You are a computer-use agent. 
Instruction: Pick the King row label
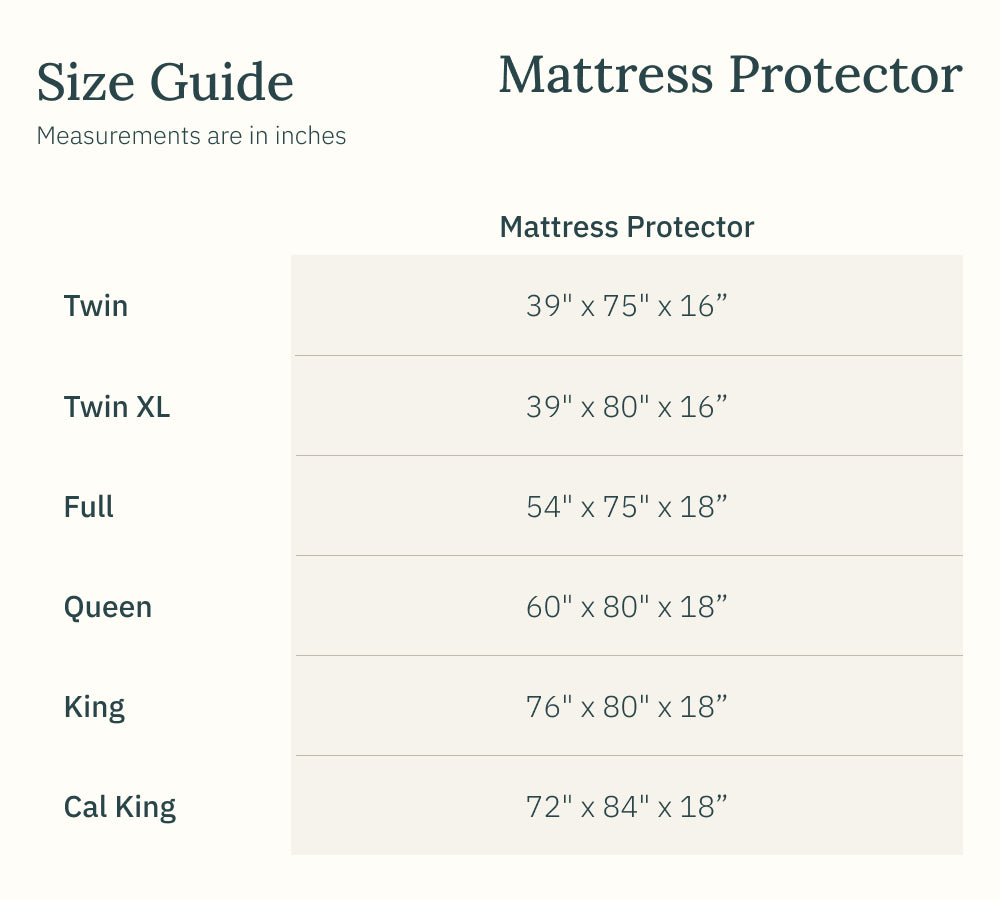[x=94, y=707]
